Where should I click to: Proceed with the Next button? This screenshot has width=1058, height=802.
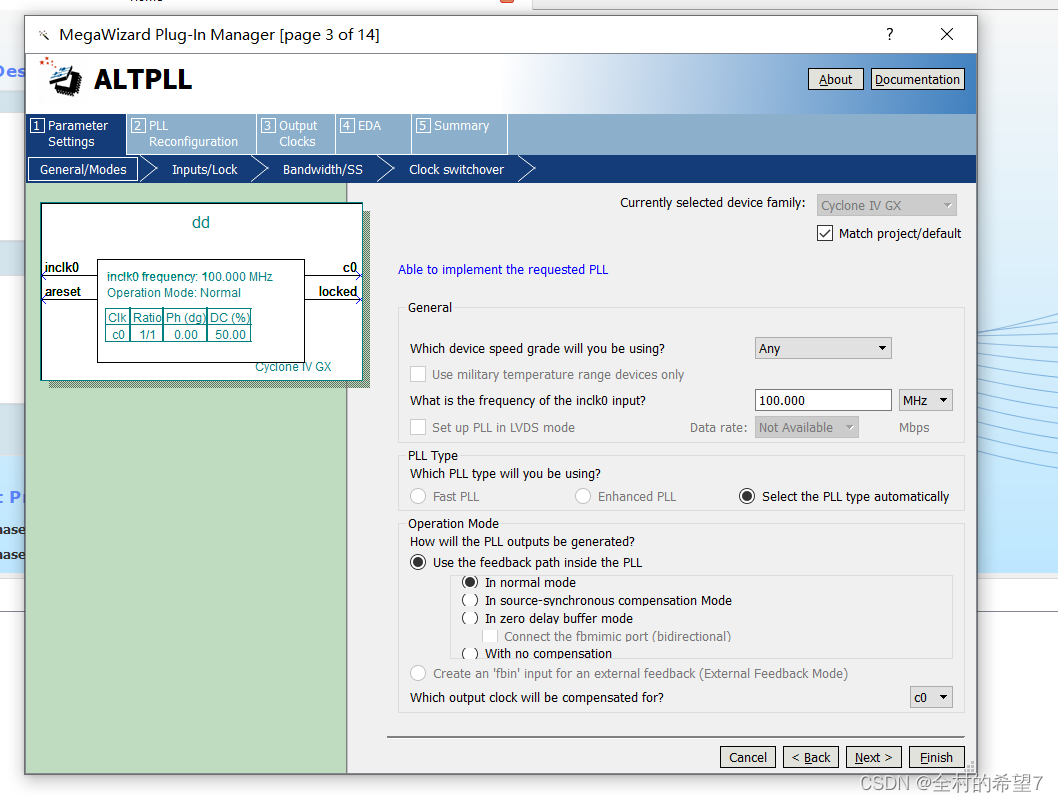tap(874, 757)
